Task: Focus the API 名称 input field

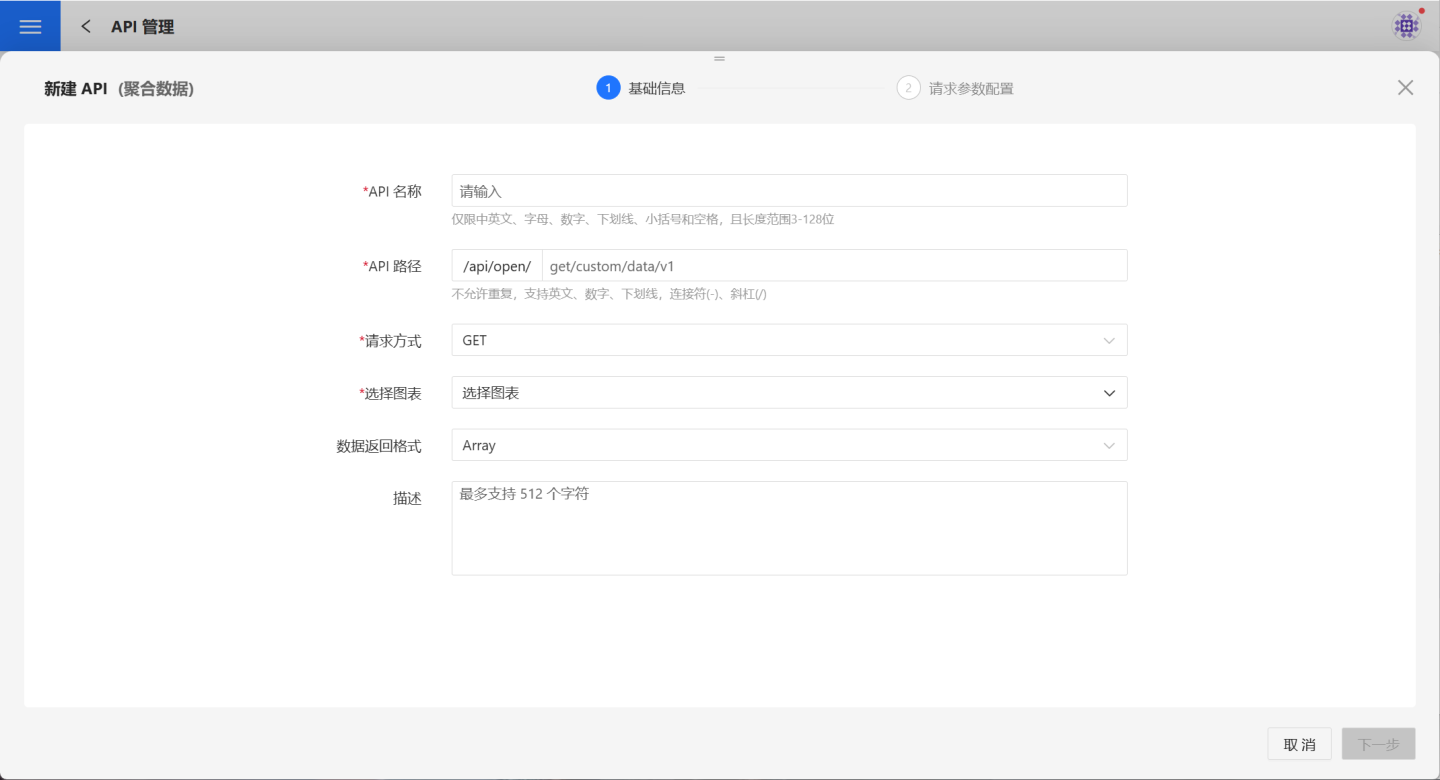Action: pos(788,191)
